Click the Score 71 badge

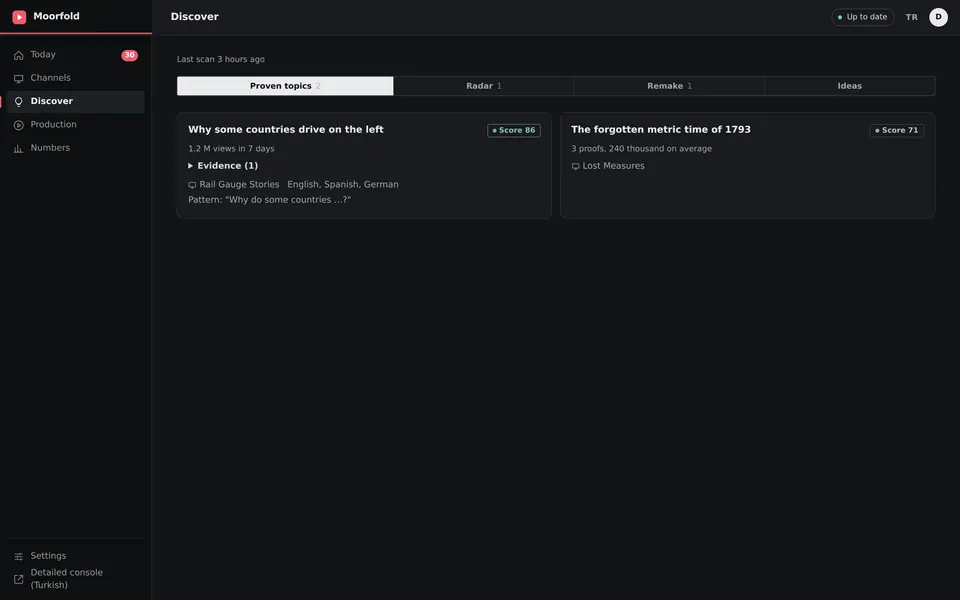tap(896, 130)
